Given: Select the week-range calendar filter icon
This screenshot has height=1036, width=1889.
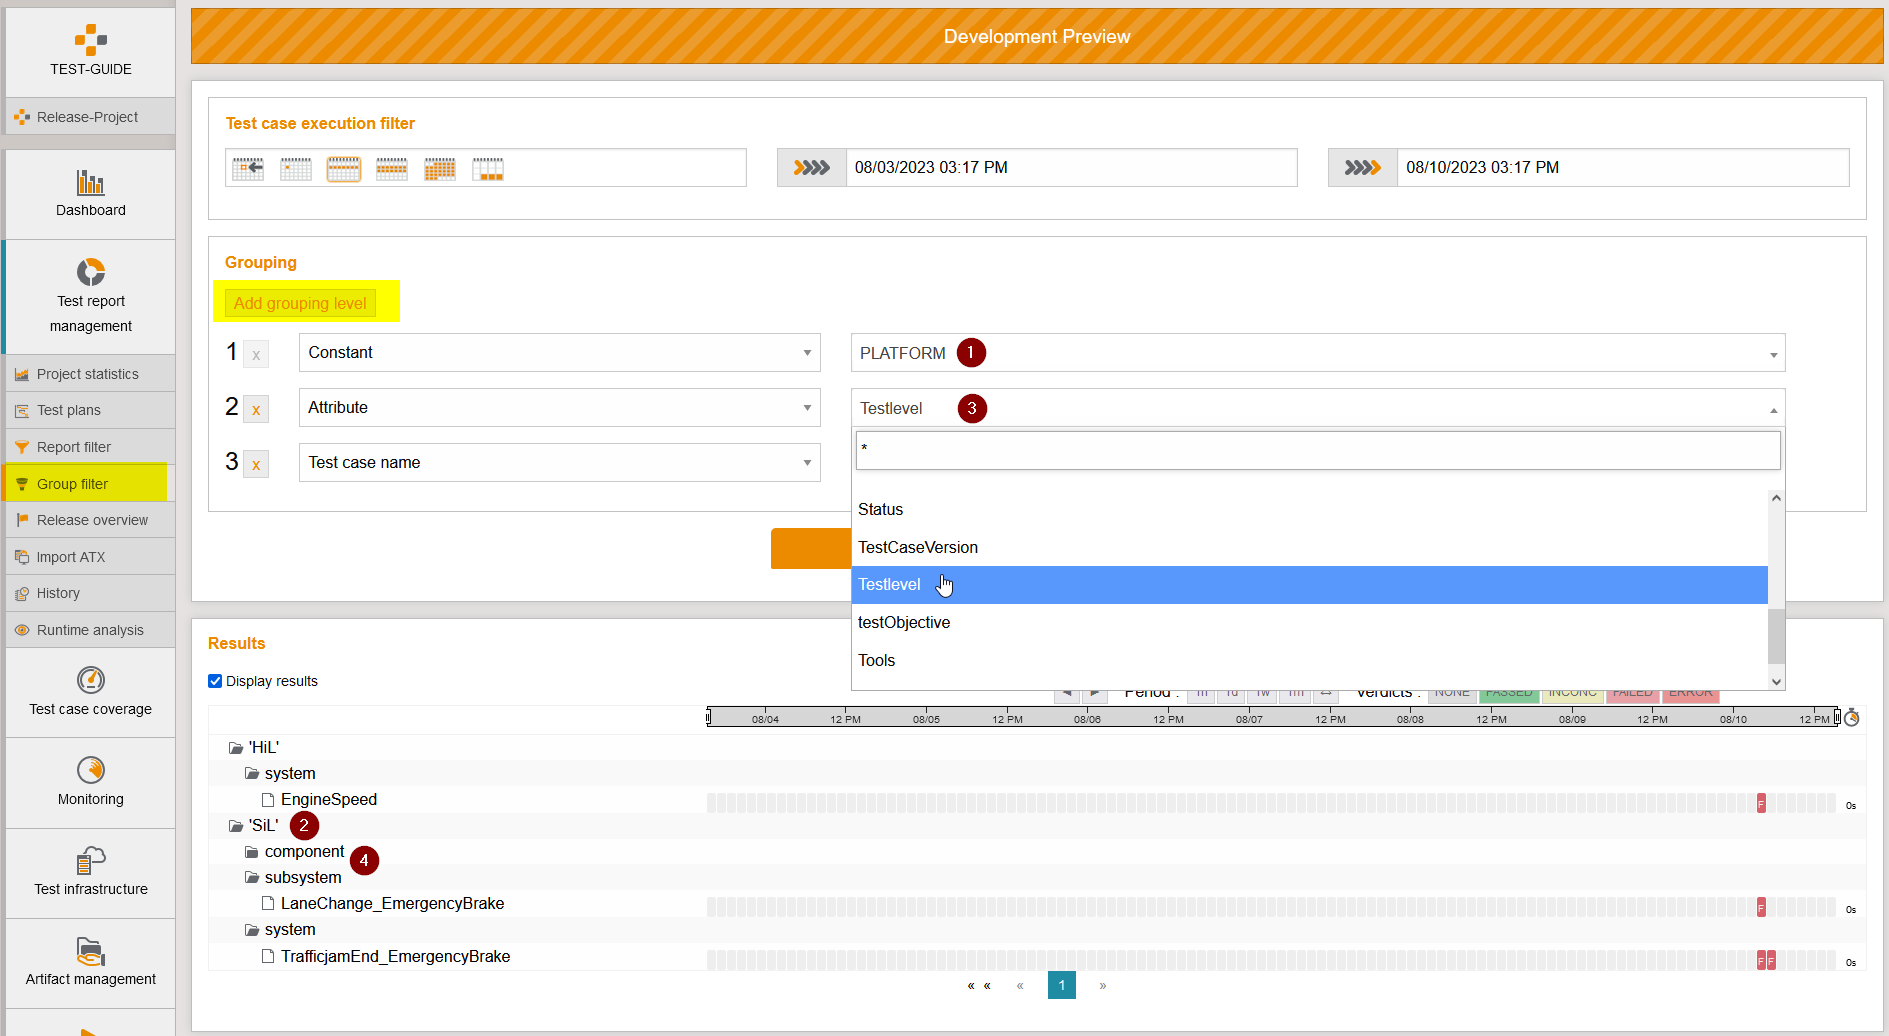Looking at the screenshot, I should coord(343,167).
